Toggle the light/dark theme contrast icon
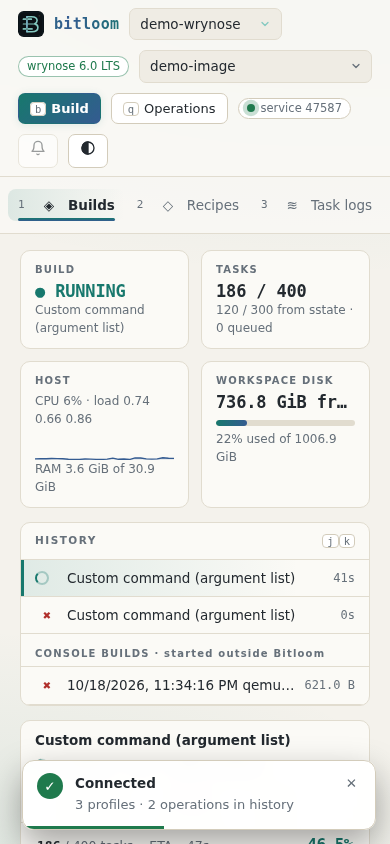The image size is (390, 844). pos(88,151)
